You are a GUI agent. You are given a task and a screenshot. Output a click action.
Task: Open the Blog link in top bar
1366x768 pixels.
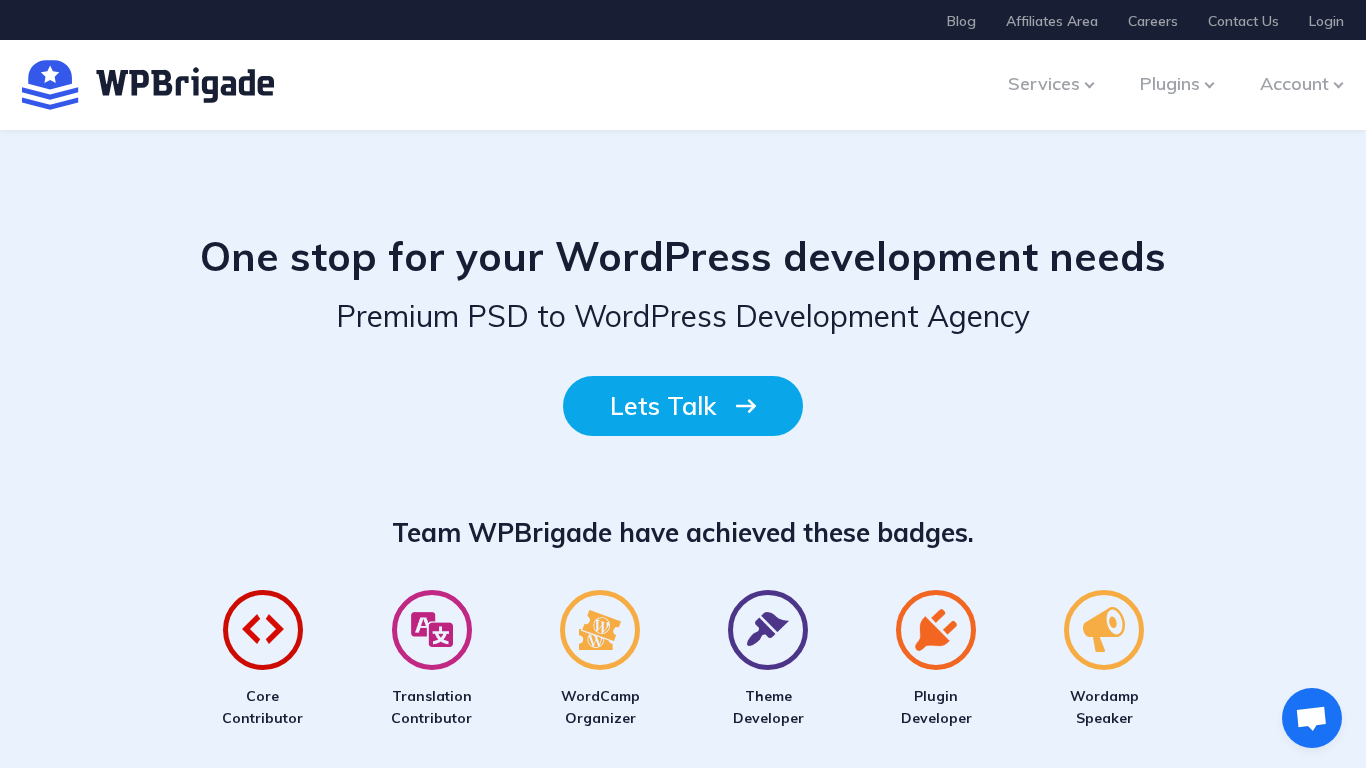coord(961,21)
